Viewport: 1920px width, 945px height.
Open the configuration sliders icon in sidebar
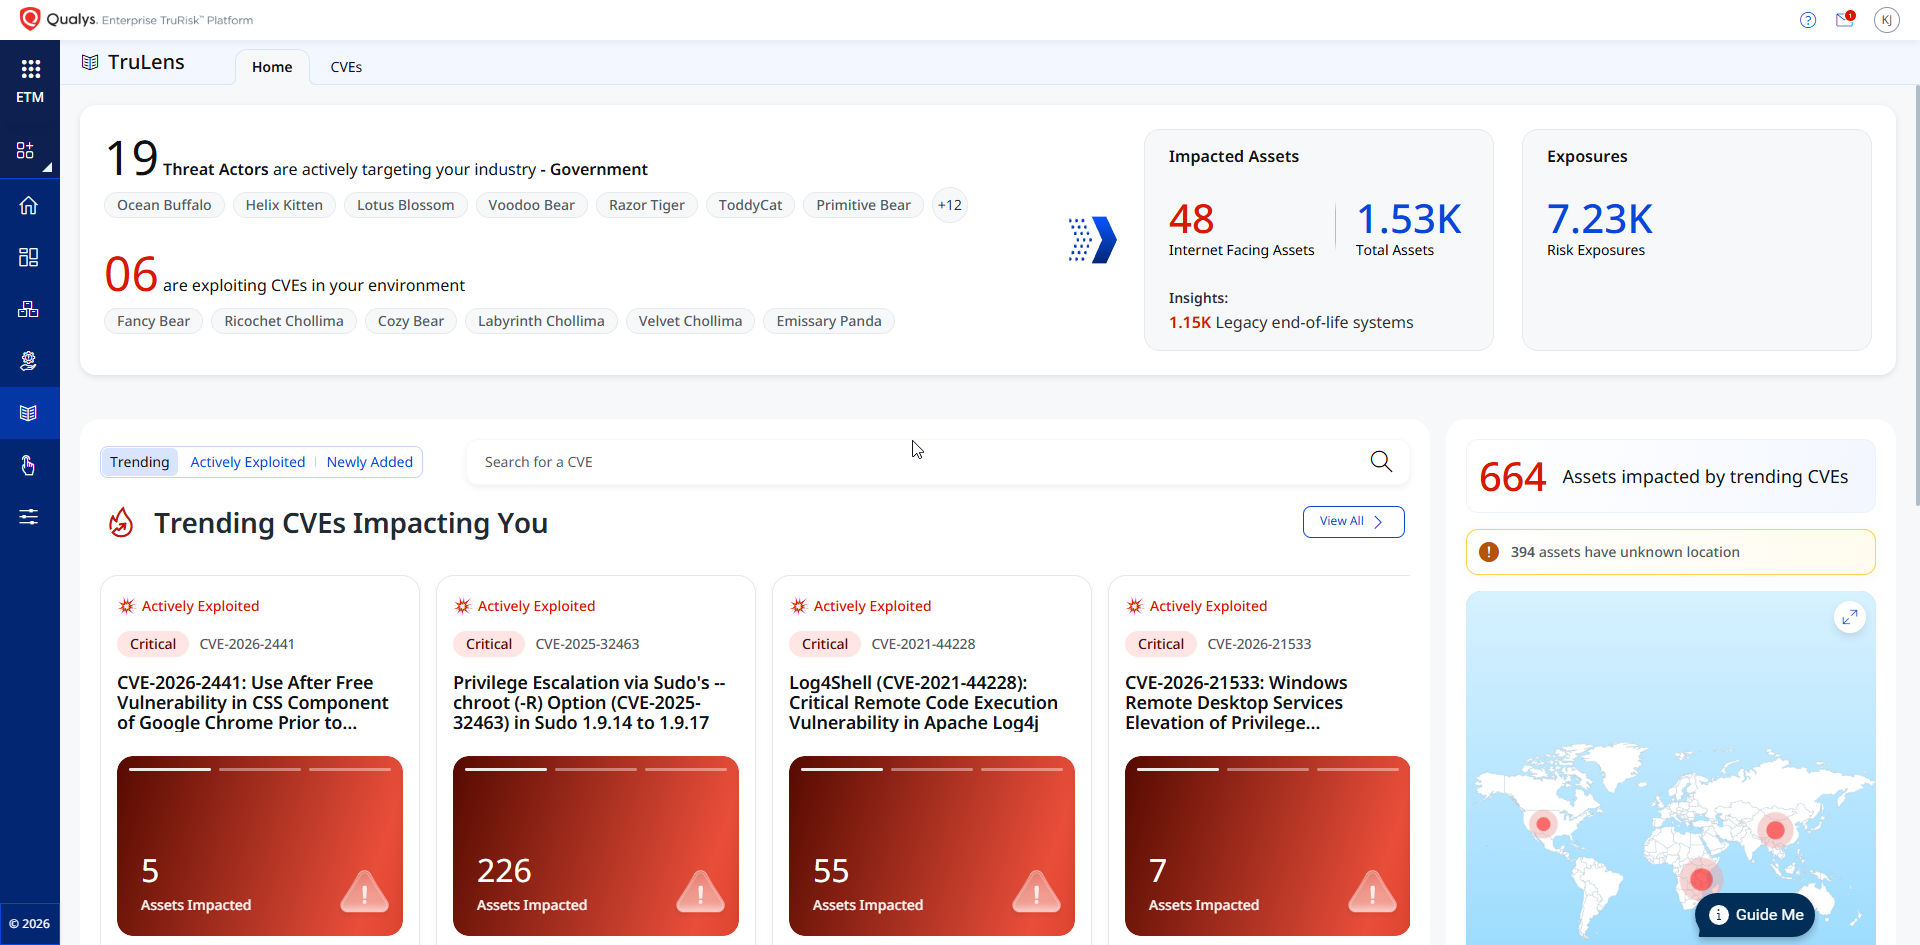point(28,517)
